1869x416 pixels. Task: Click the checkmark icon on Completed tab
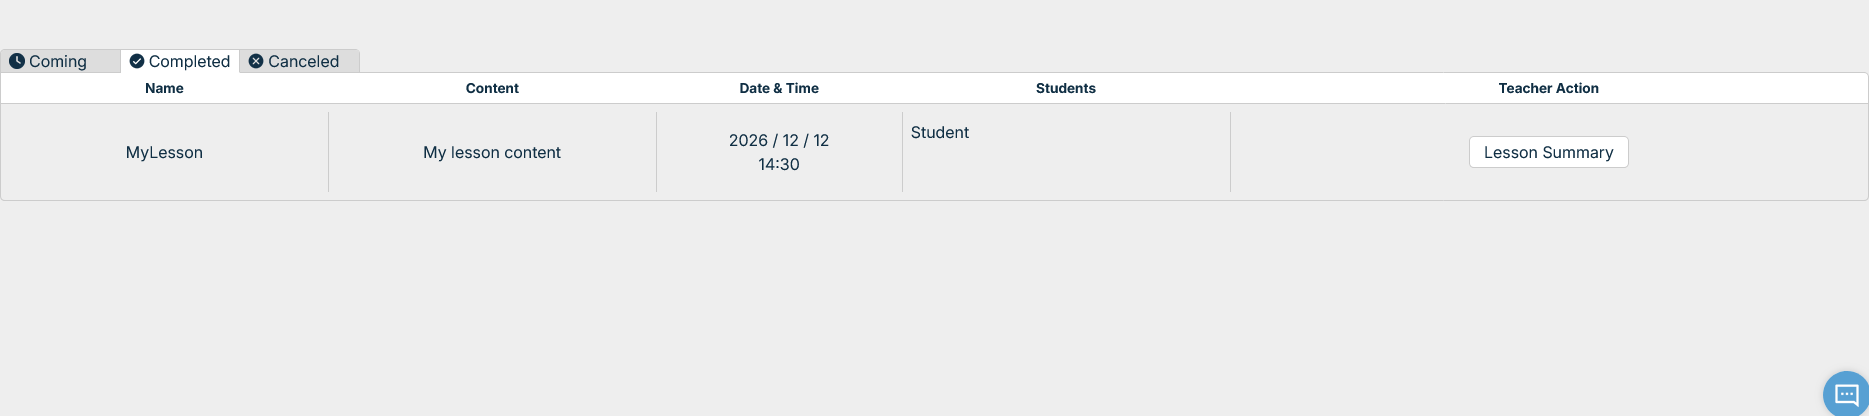(137, 61)
